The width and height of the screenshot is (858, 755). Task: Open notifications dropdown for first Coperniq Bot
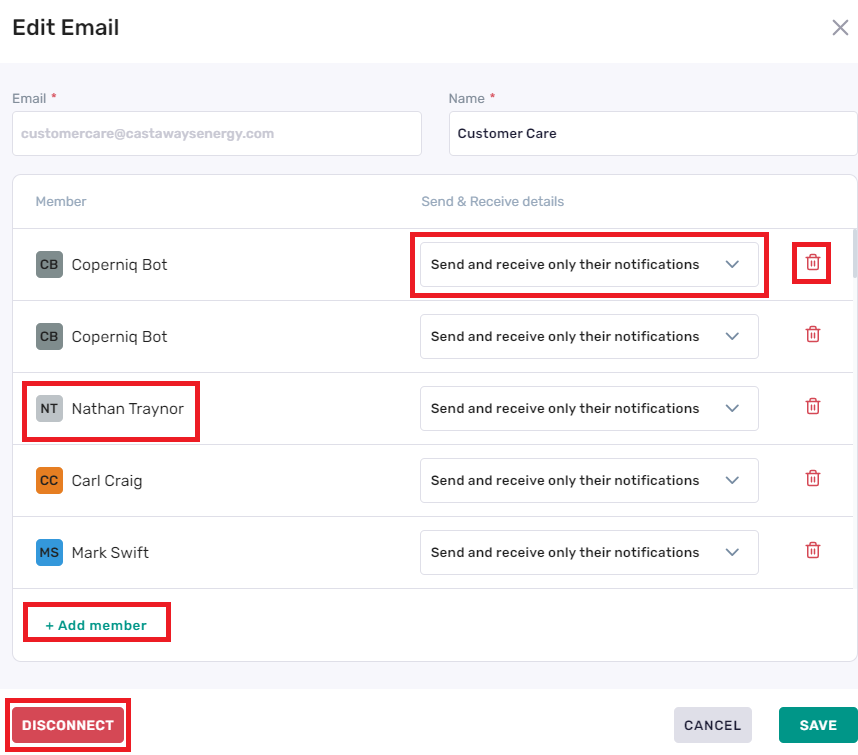coord(589,264)
